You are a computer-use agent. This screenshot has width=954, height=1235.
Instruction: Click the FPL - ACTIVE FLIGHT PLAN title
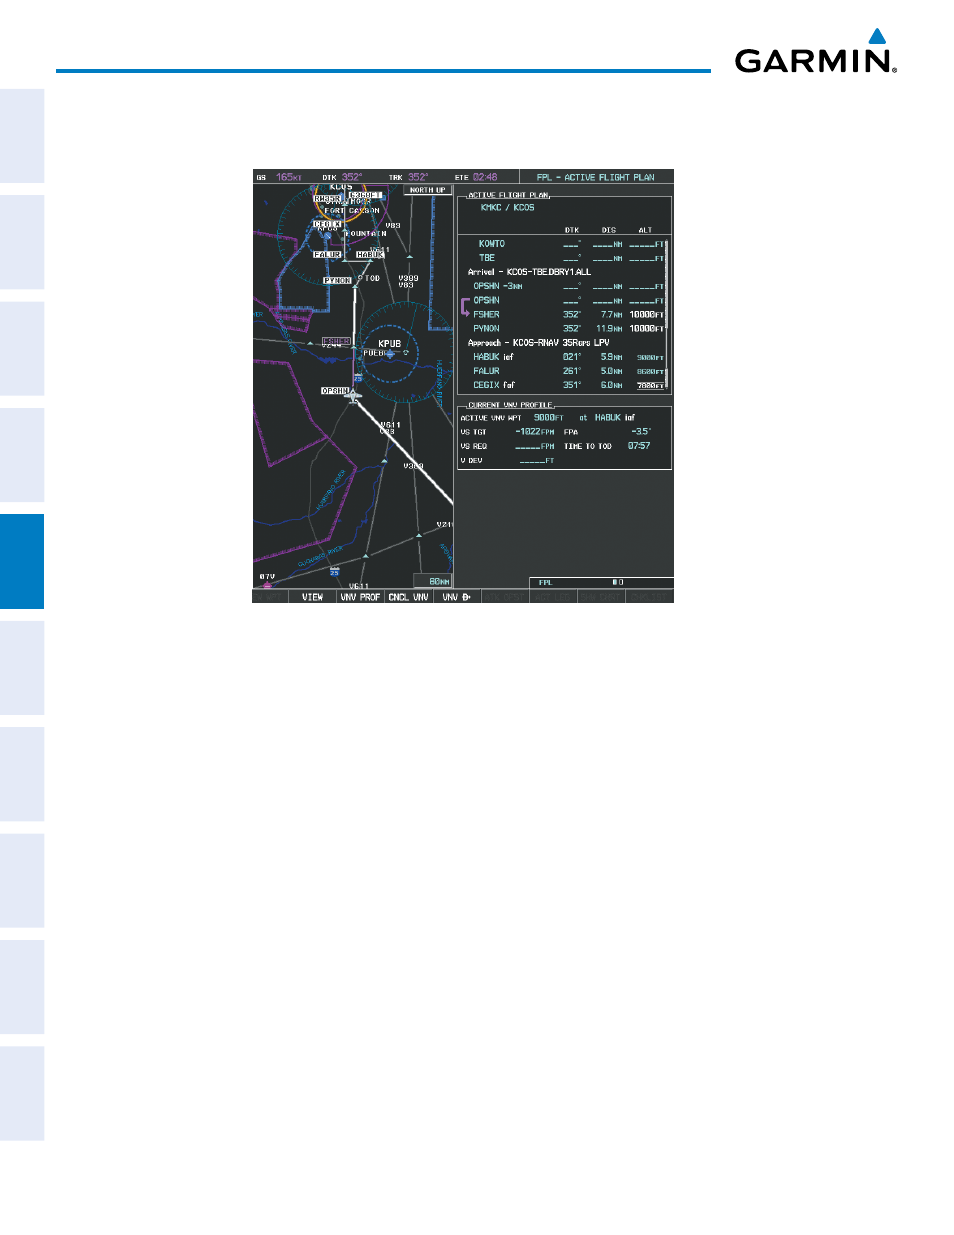596,177
